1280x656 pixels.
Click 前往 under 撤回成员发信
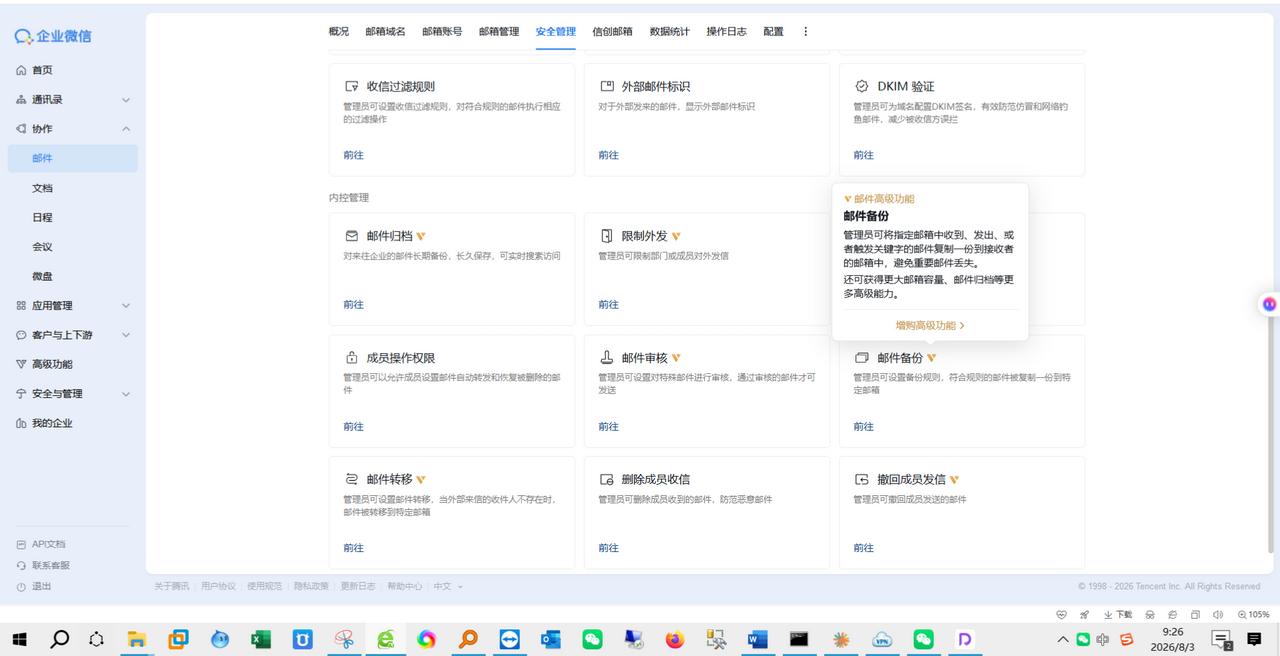pos(863,548)
